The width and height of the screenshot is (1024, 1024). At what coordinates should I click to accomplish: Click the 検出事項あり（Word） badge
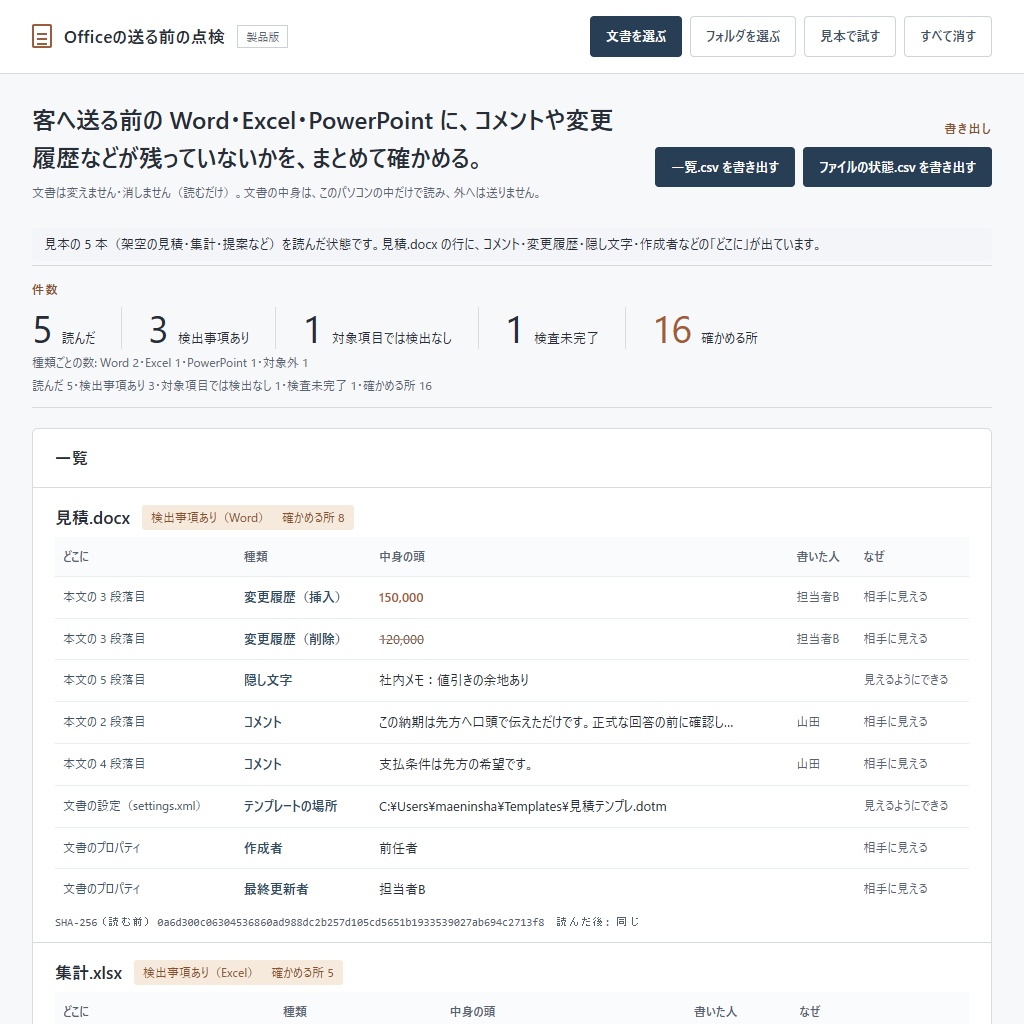[207, 518]
